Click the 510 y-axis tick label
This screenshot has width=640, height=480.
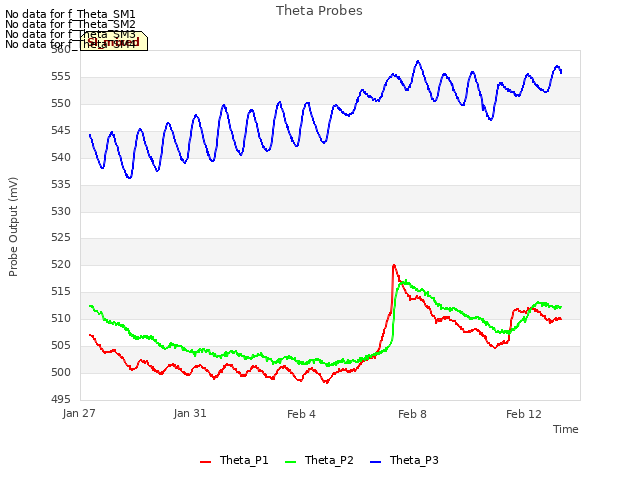[x=61, y=318]
